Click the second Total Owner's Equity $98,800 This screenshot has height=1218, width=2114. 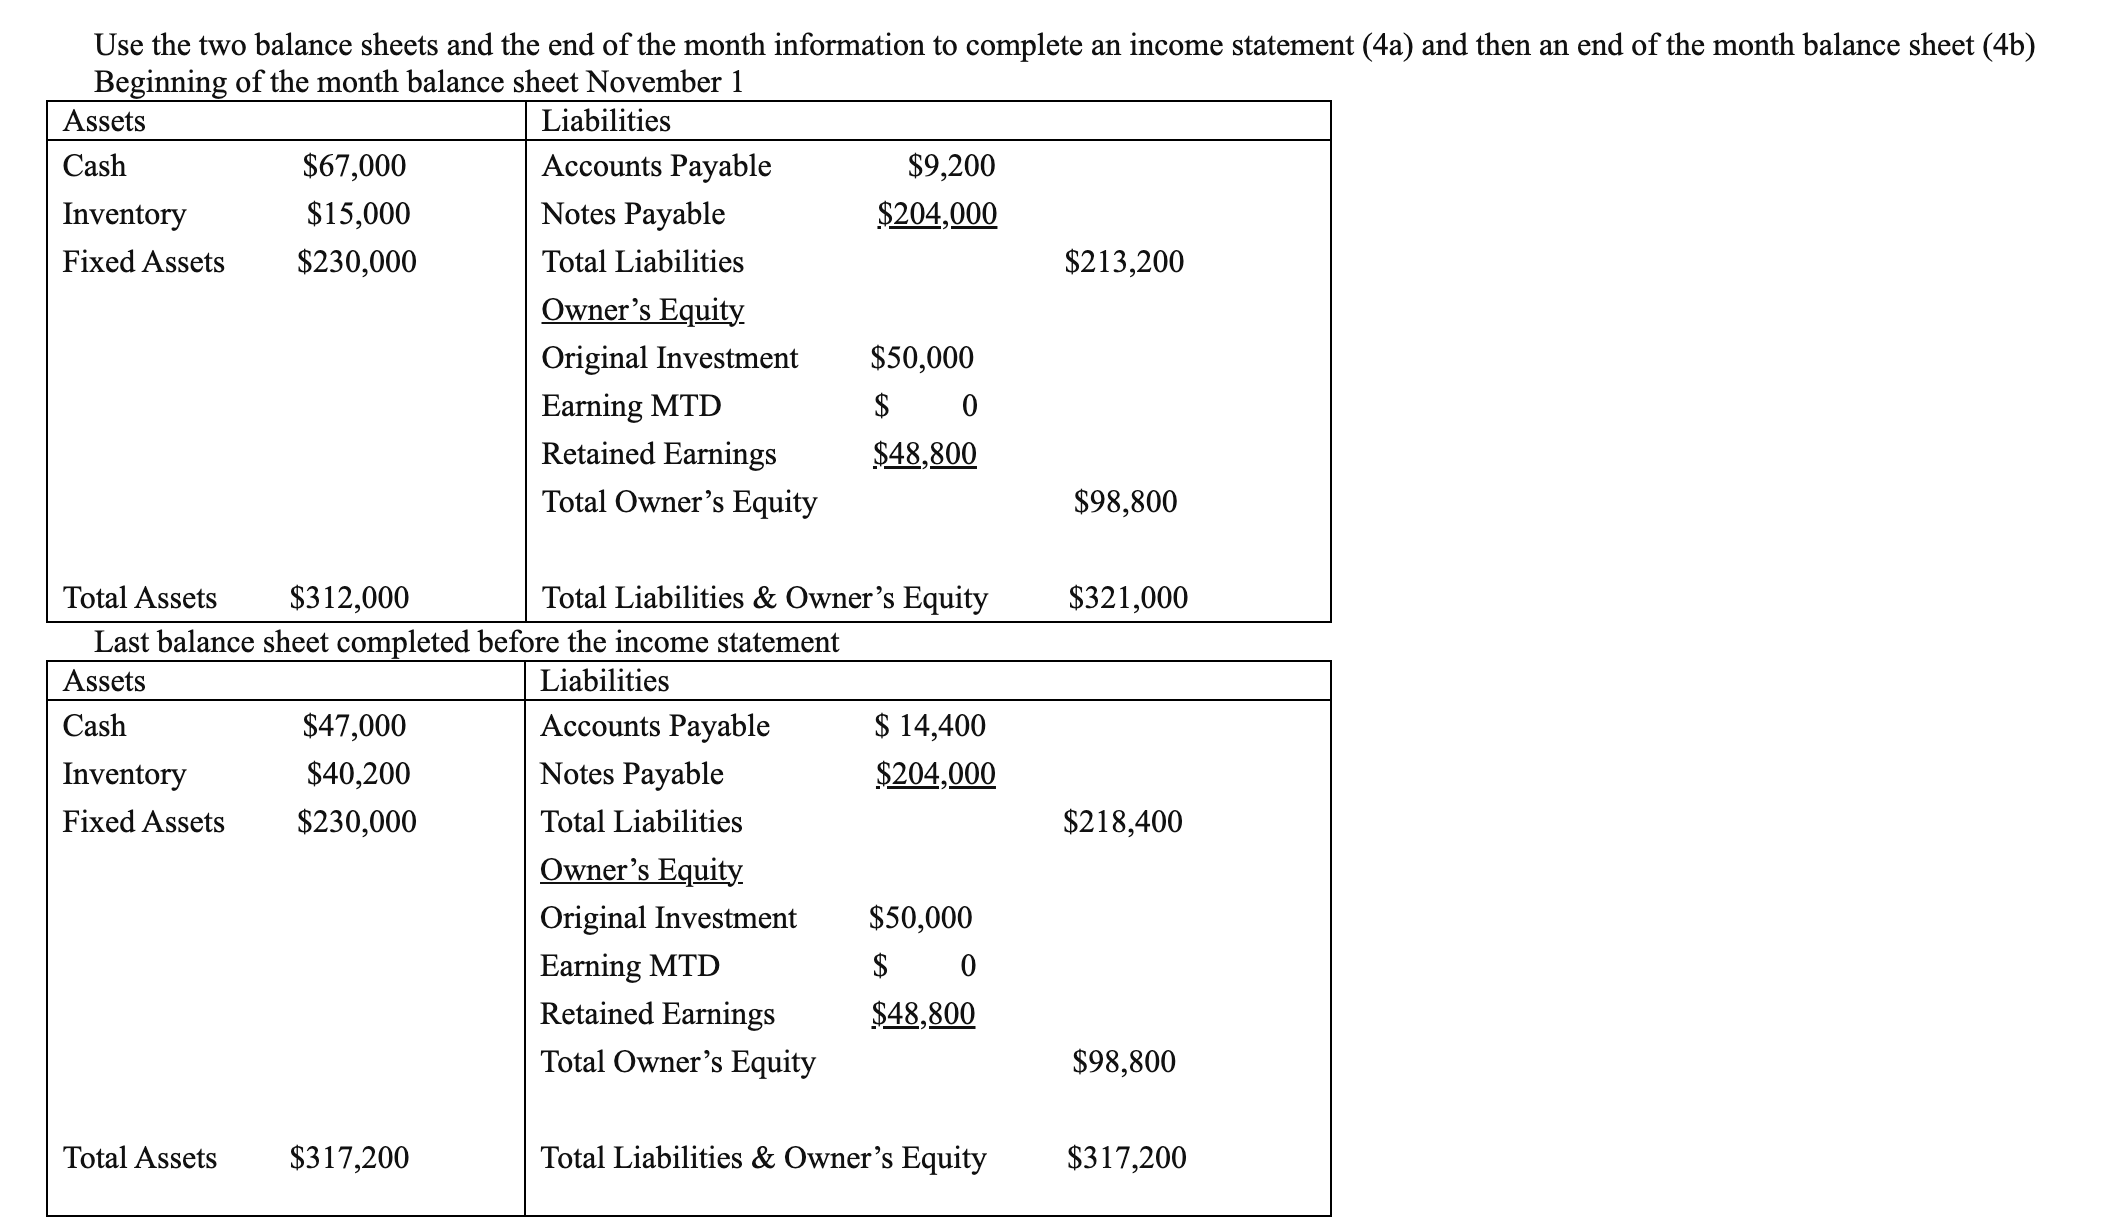pos(1124,1062)
